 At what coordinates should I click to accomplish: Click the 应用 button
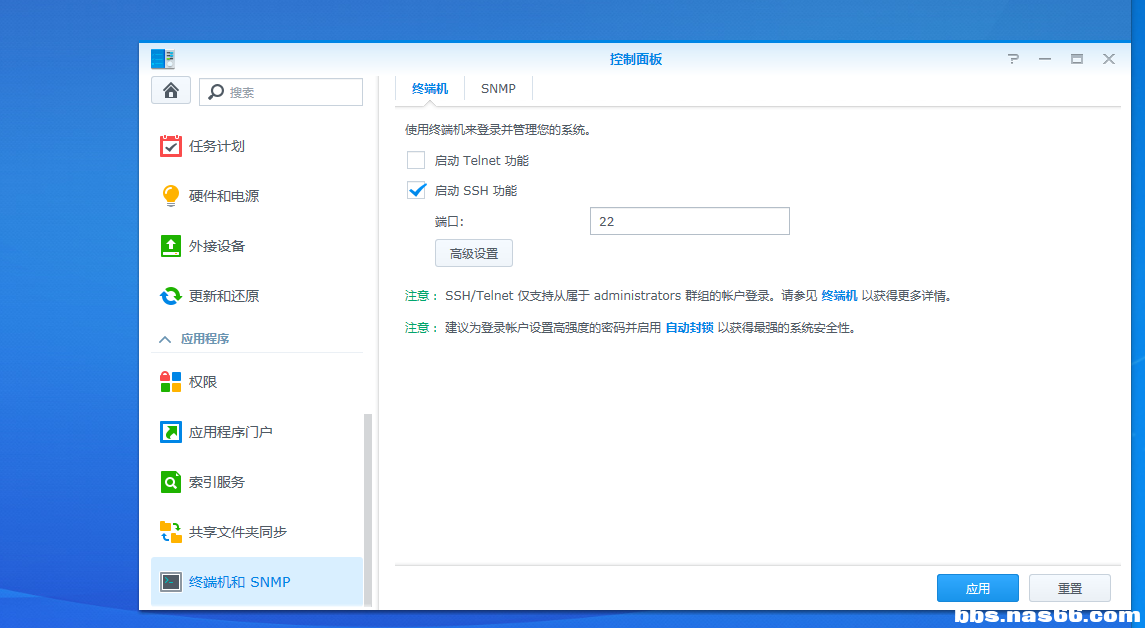pos(978,588)
